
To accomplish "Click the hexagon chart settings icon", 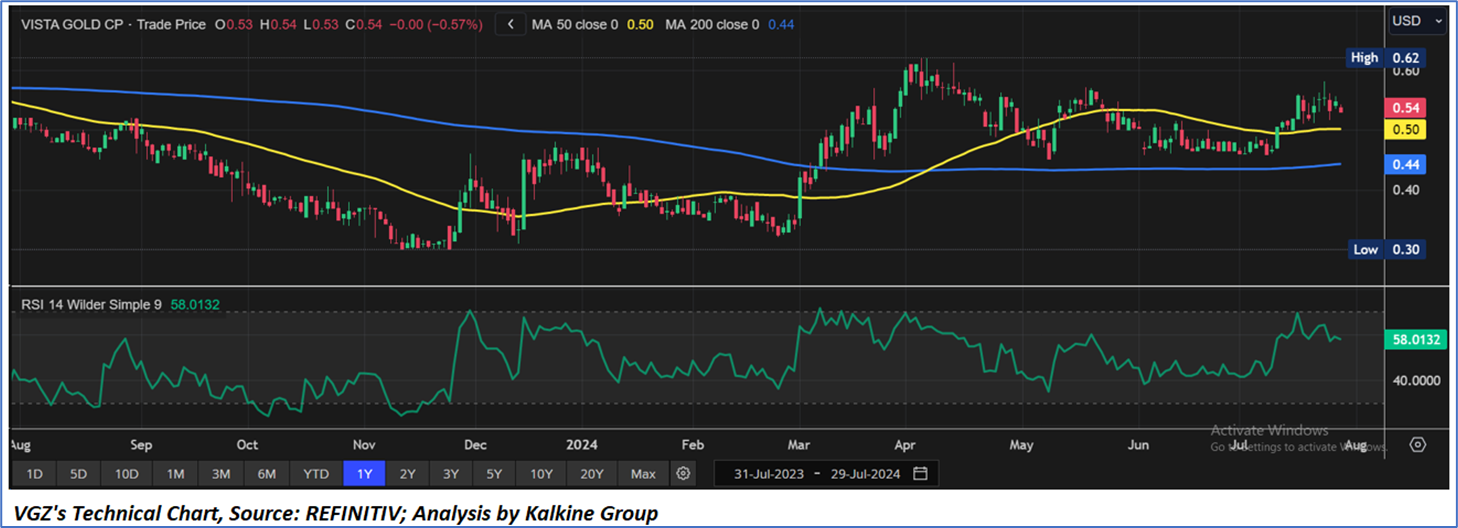I will 1417,444.
